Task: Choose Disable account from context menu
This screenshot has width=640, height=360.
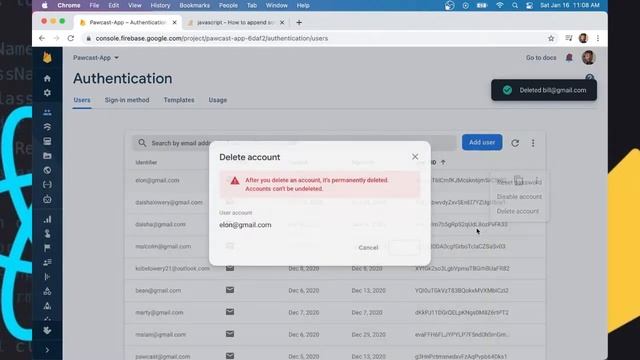Action: [519, 197]
